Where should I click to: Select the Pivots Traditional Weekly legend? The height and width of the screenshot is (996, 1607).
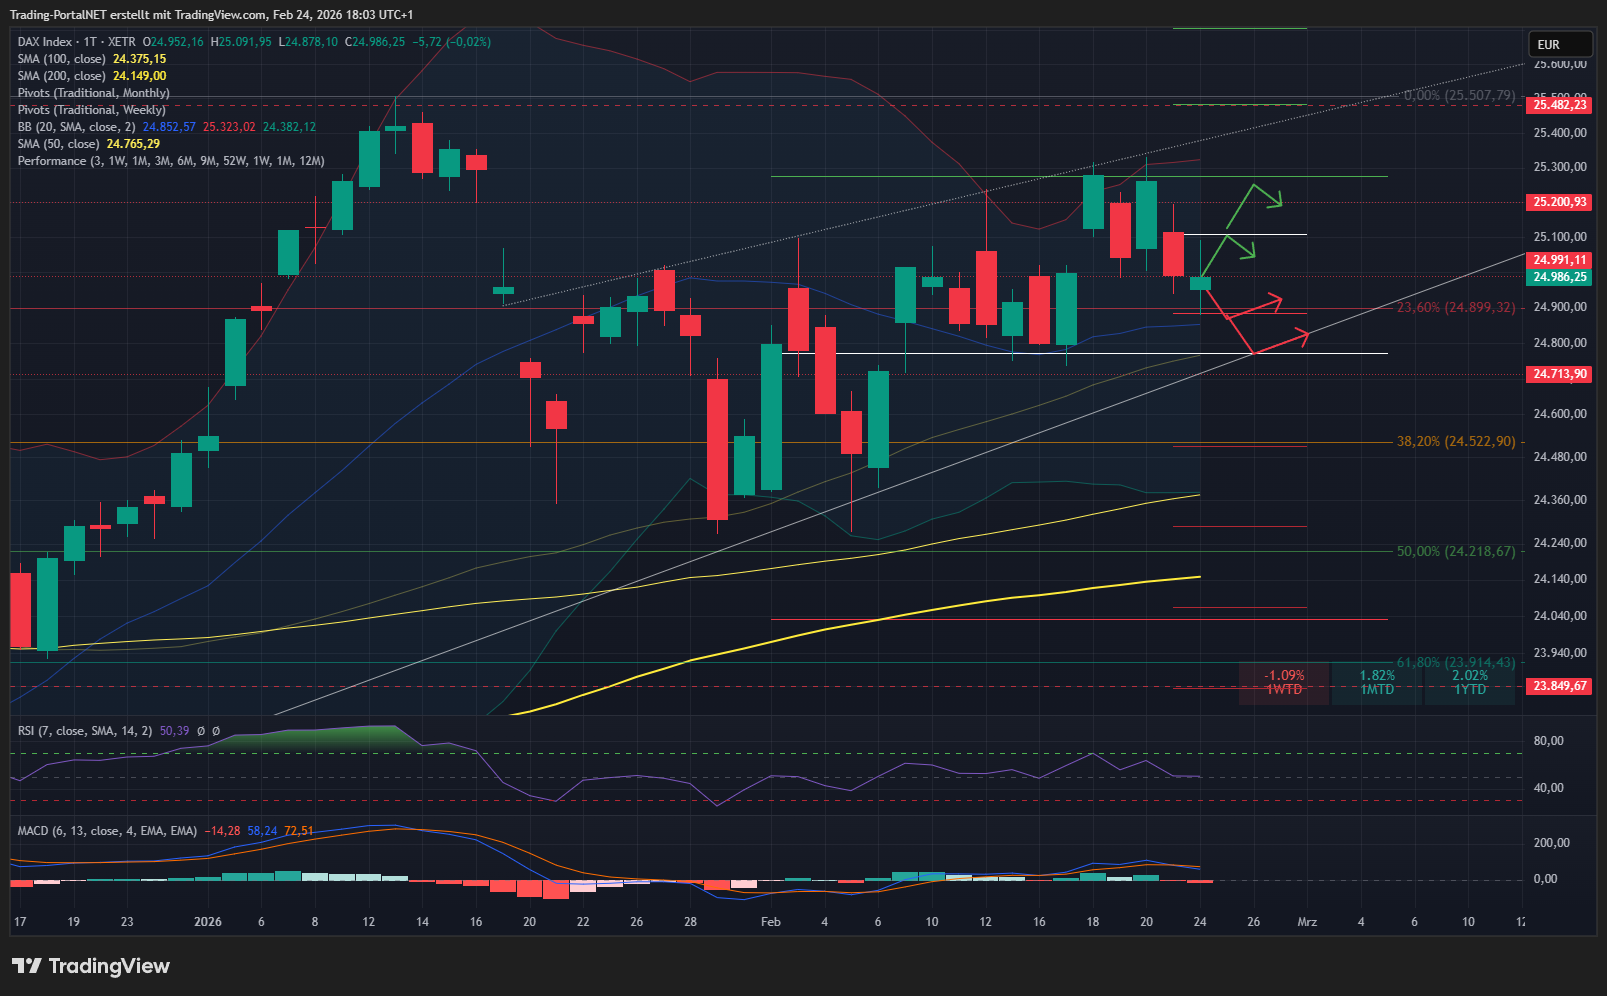[91, 110]
